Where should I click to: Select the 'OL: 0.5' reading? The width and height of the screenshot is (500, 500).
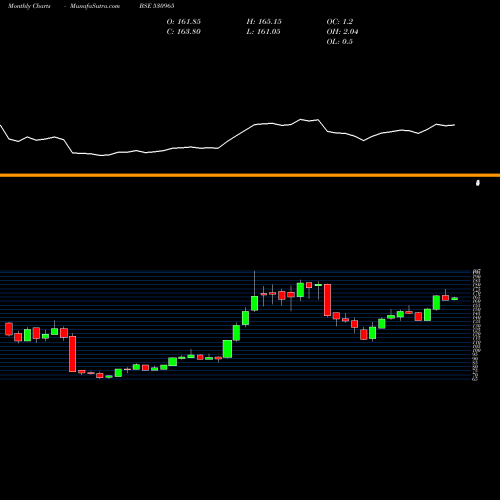pos(340,42)
